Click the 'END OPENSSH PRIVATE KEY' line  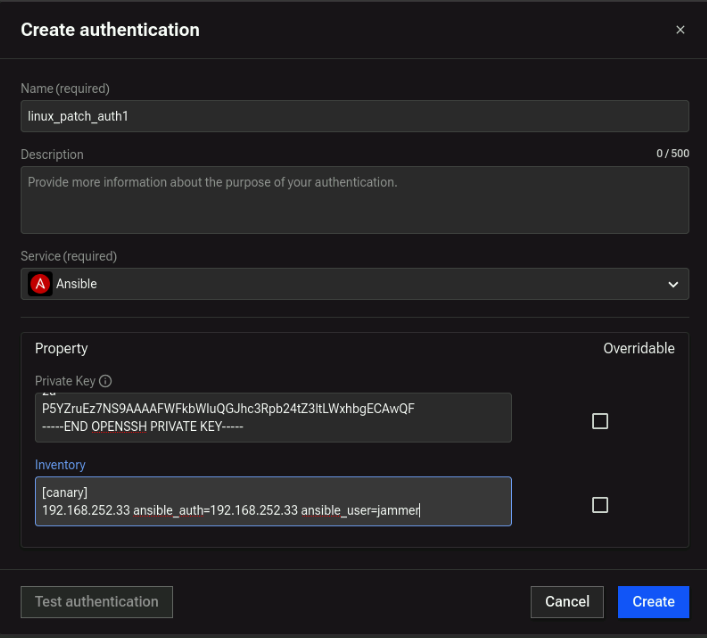pos(142,427)
